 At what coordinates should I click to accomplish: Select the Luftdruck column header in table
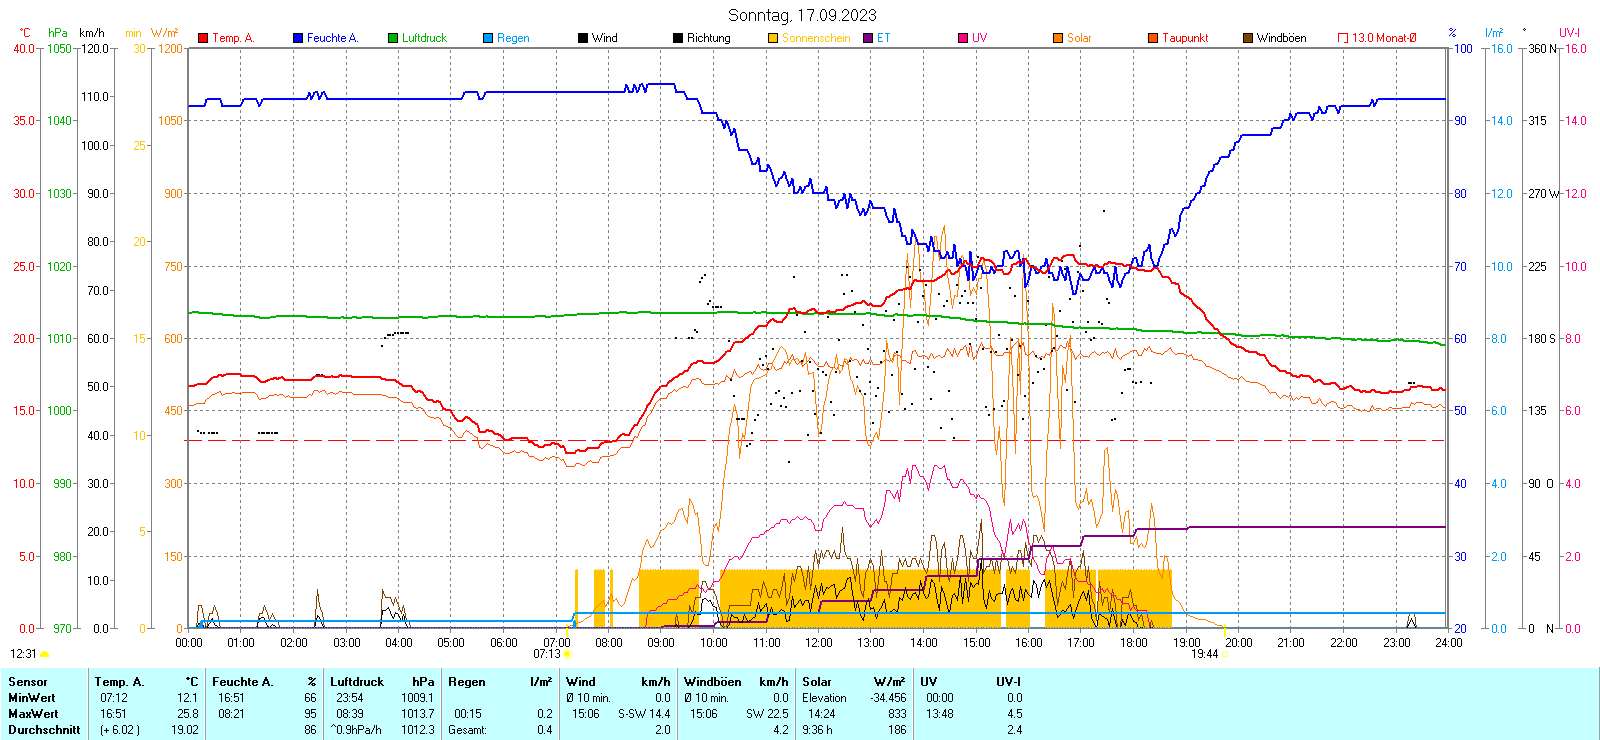coord(357,682)
